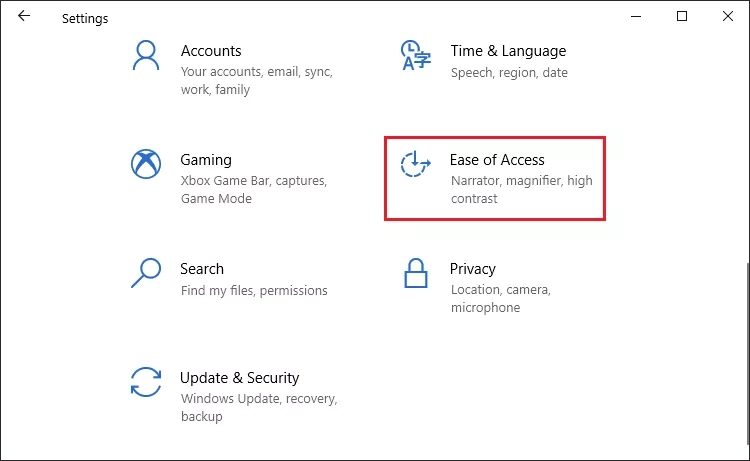Minimize the Settings window
The image size is (750, 461).
click(636, 16)
